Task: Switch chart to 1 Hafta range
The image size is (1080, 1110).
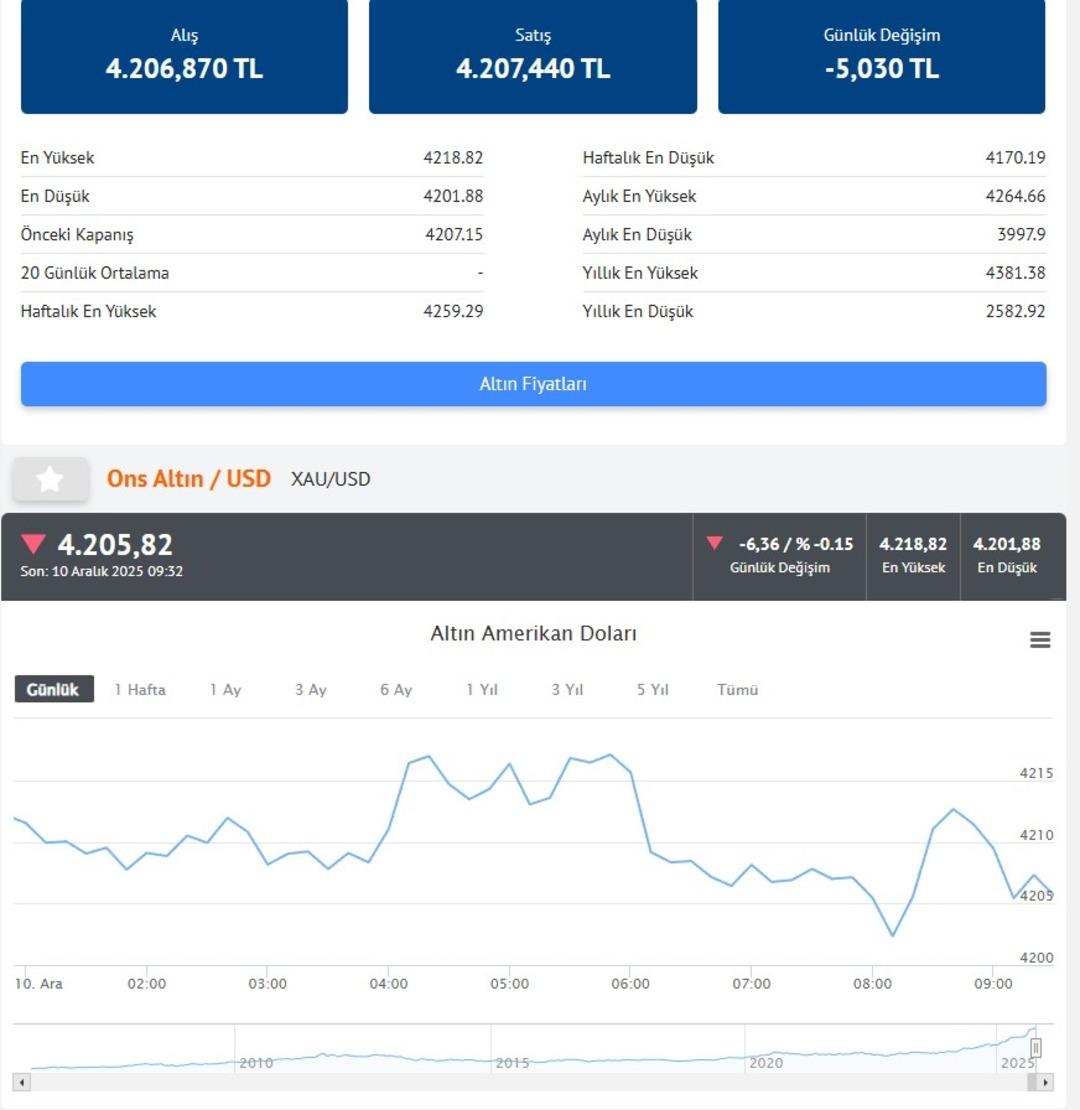Action: [140, 689]
